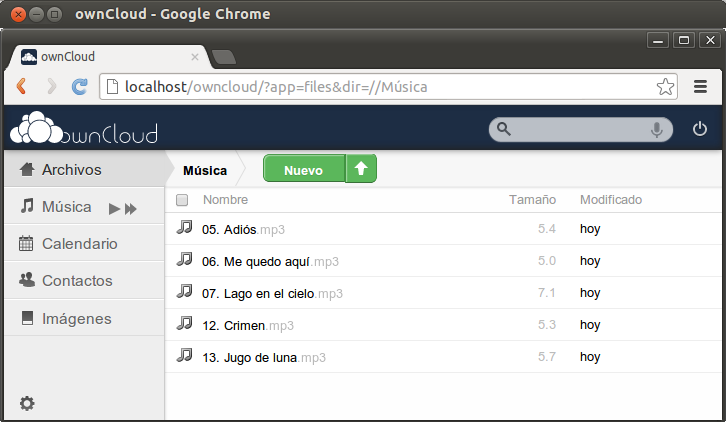726x422 pixels.
Task: Click the upload arrow button
Action: pyautogui.click(x=361, y=169)
